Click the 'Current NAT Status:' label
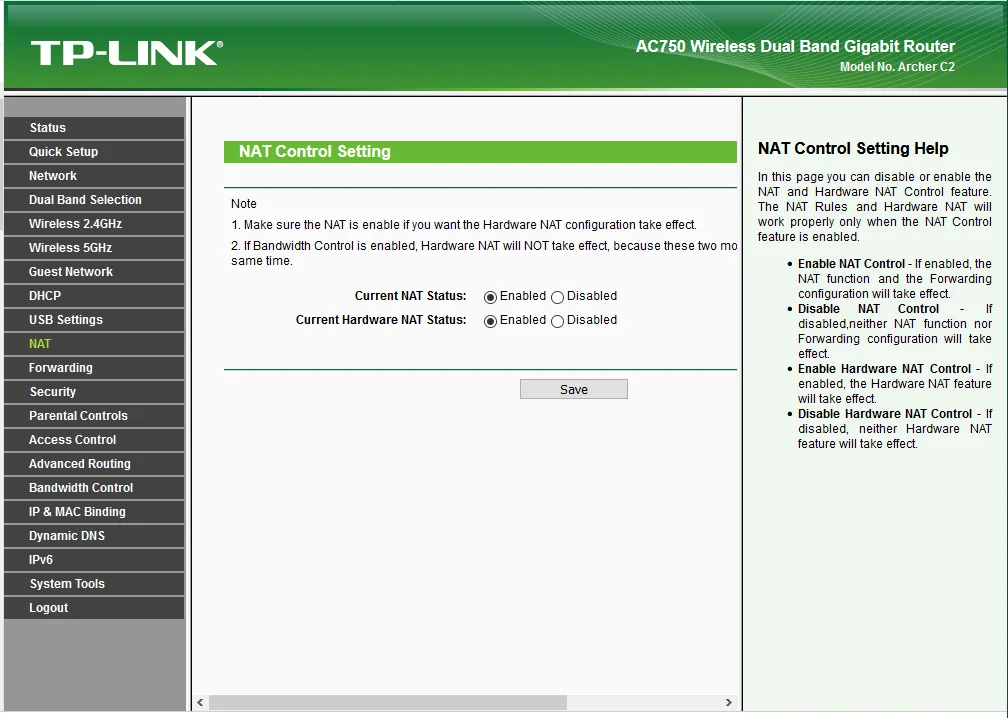Viewport: 1008px width, 718px height. coord(410,296)
